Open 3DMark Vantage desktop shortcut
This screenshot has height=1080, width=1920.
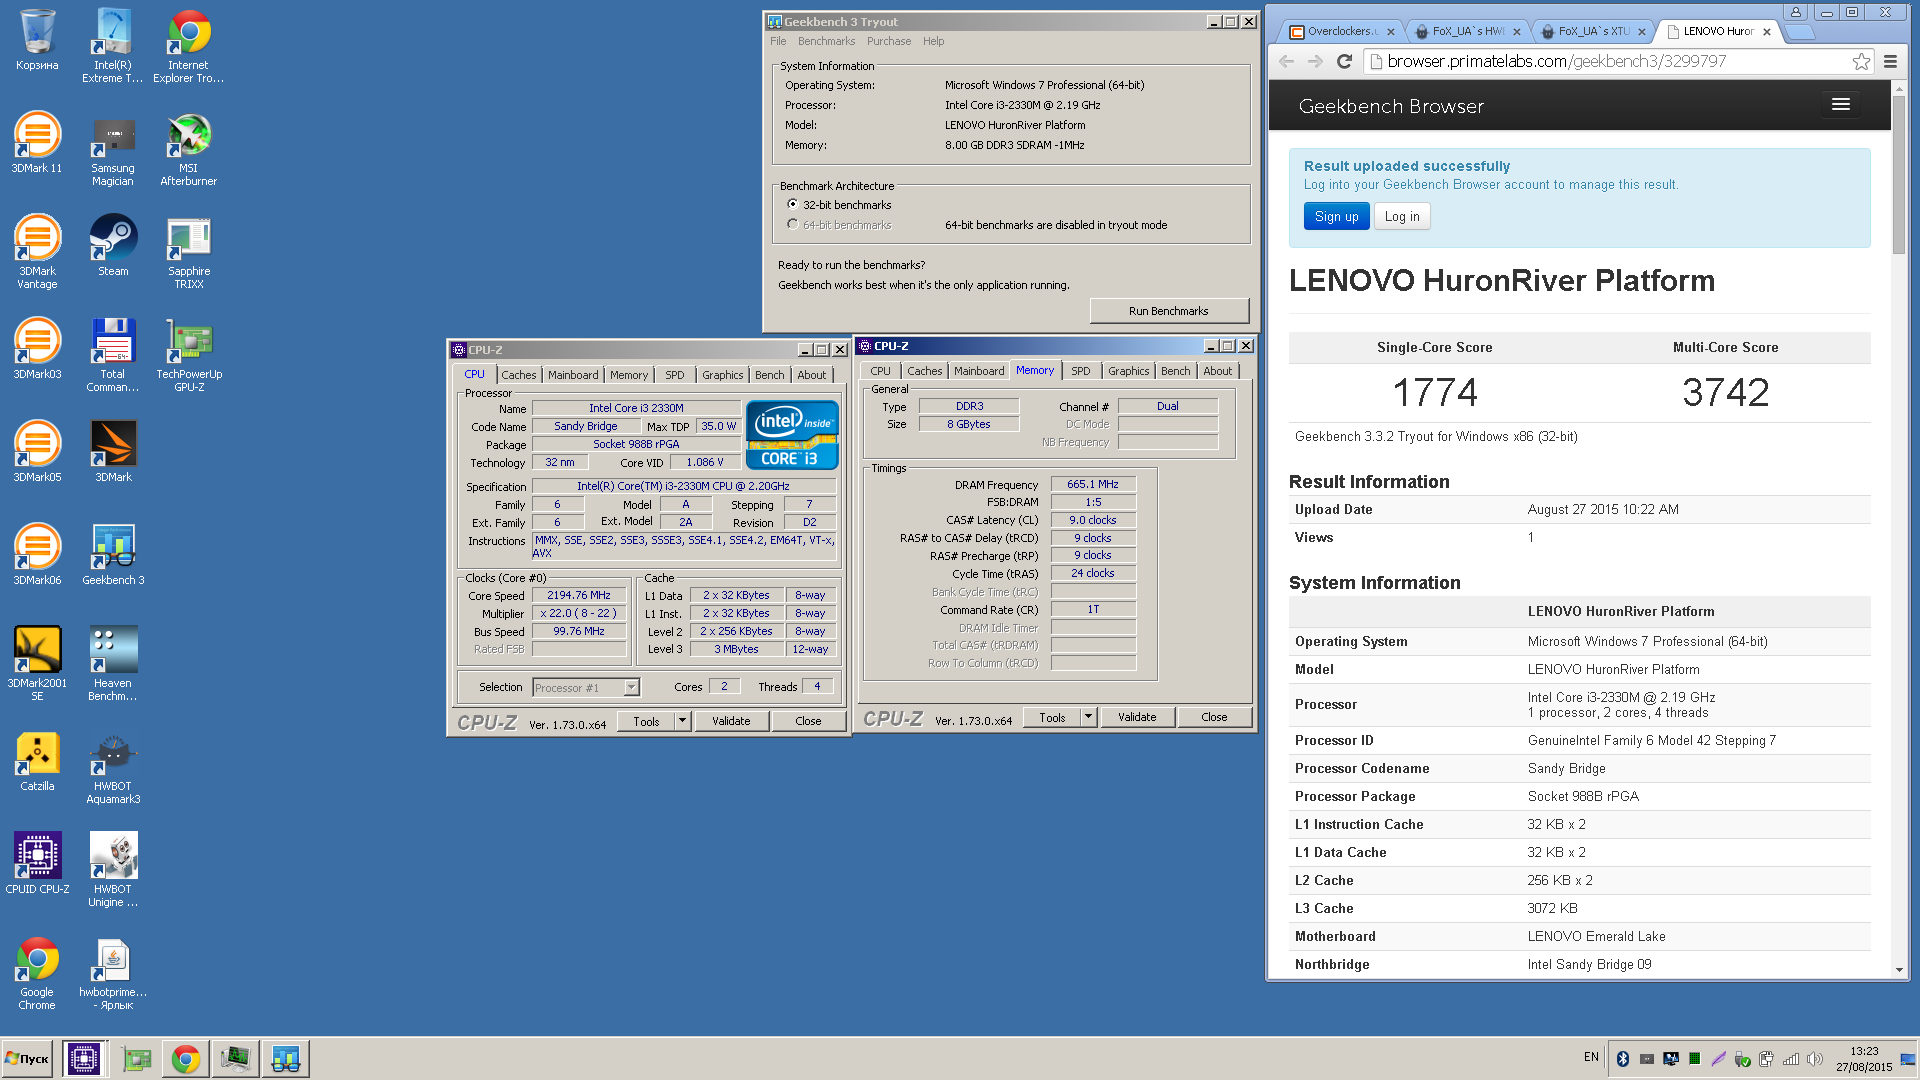tap(37, 252)
